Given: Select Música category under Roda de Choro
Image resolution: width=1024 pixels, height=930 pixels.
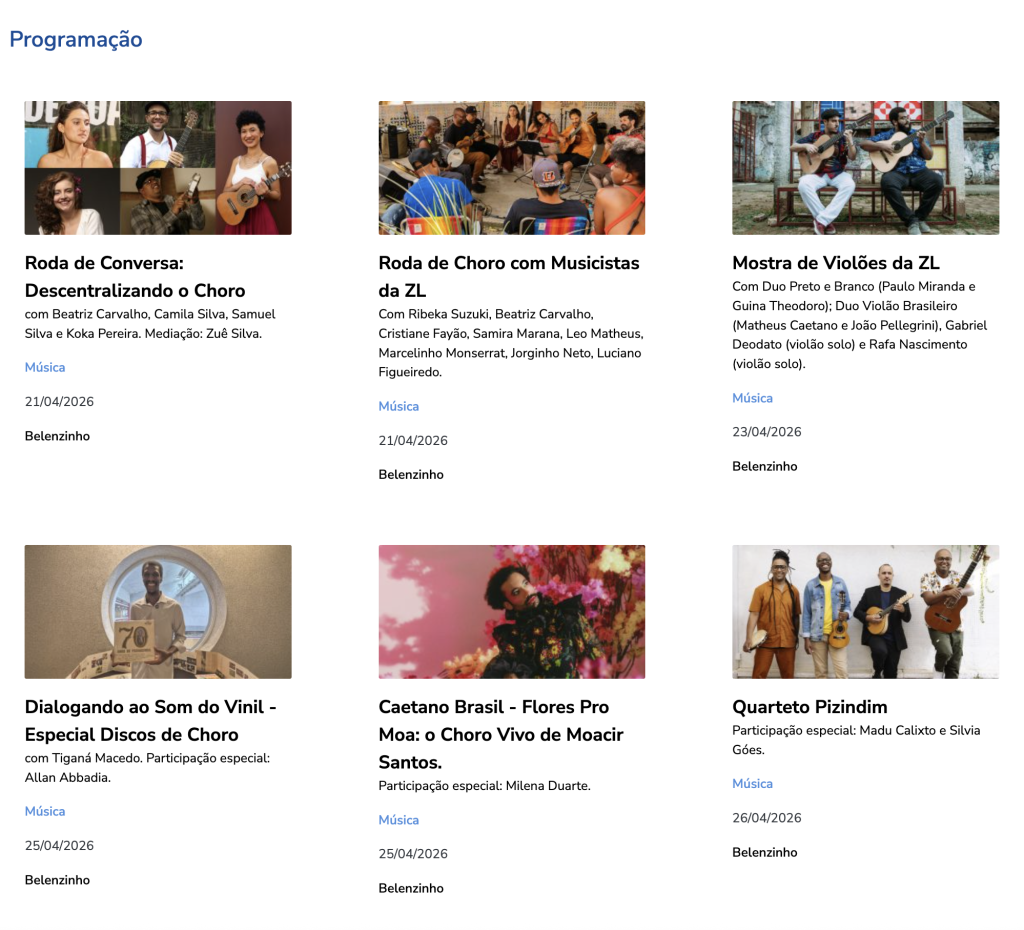Looking at the screenshot, I should [398, 406].
